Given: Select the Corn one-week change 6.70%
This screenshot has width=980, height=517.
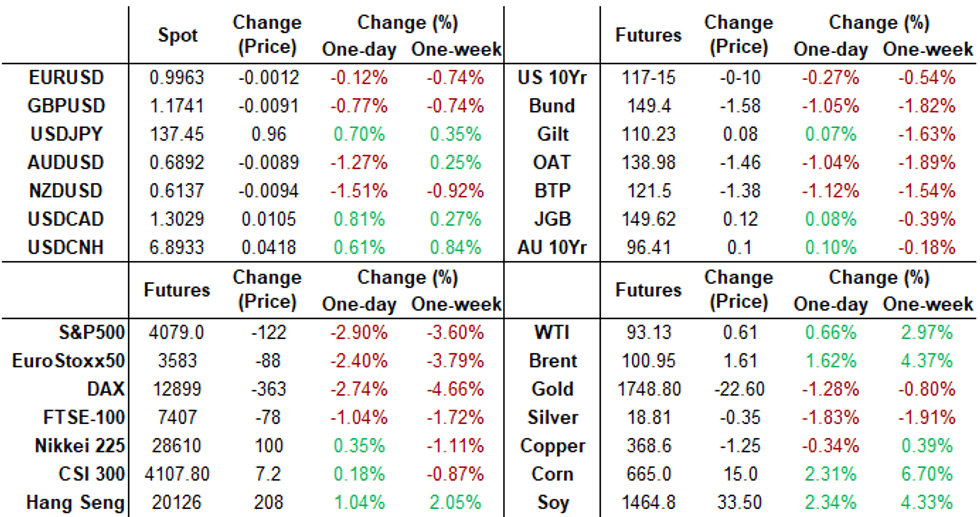Looking at the screenshot, I should [925, 475].
